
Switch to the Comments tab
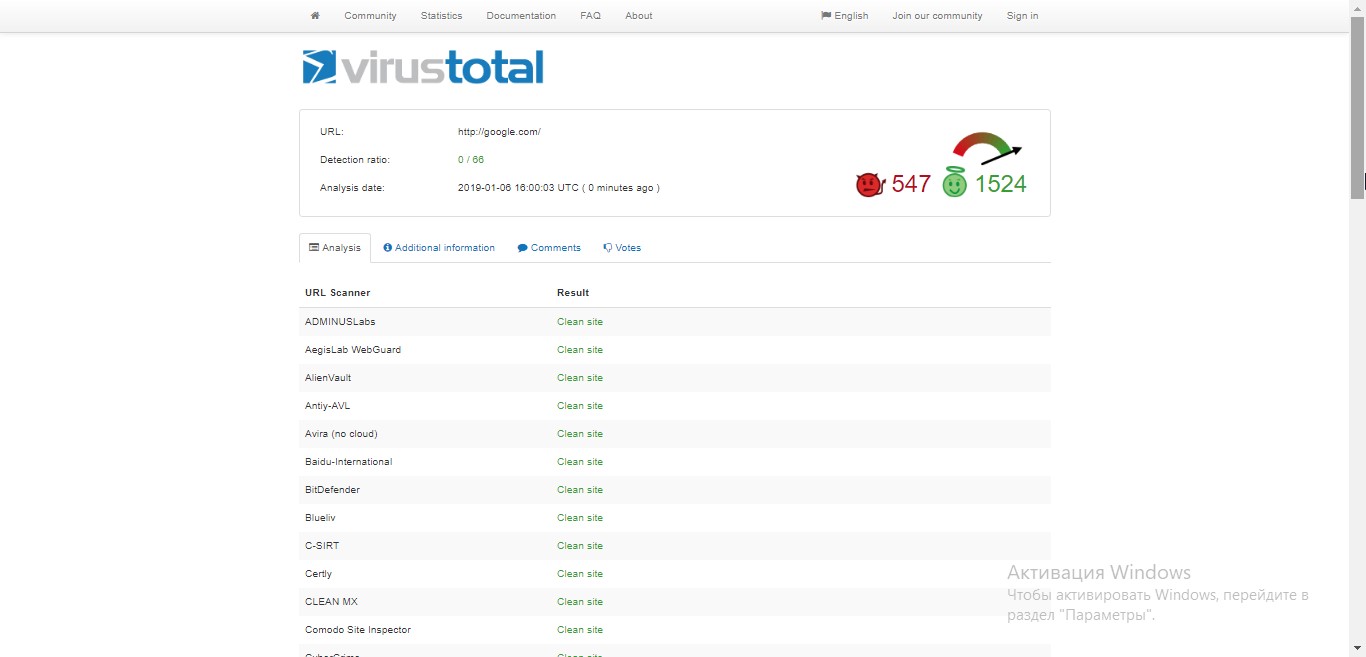[x=549, y=248]
